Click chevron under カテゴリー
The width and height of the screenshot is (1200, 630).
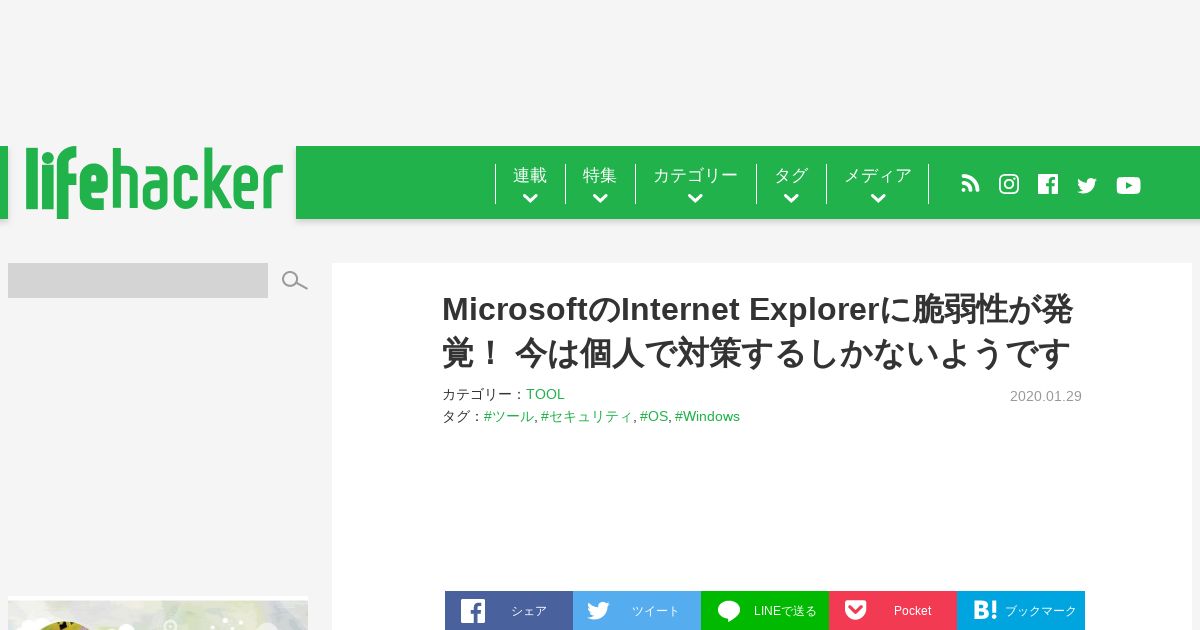pos(695,199)
